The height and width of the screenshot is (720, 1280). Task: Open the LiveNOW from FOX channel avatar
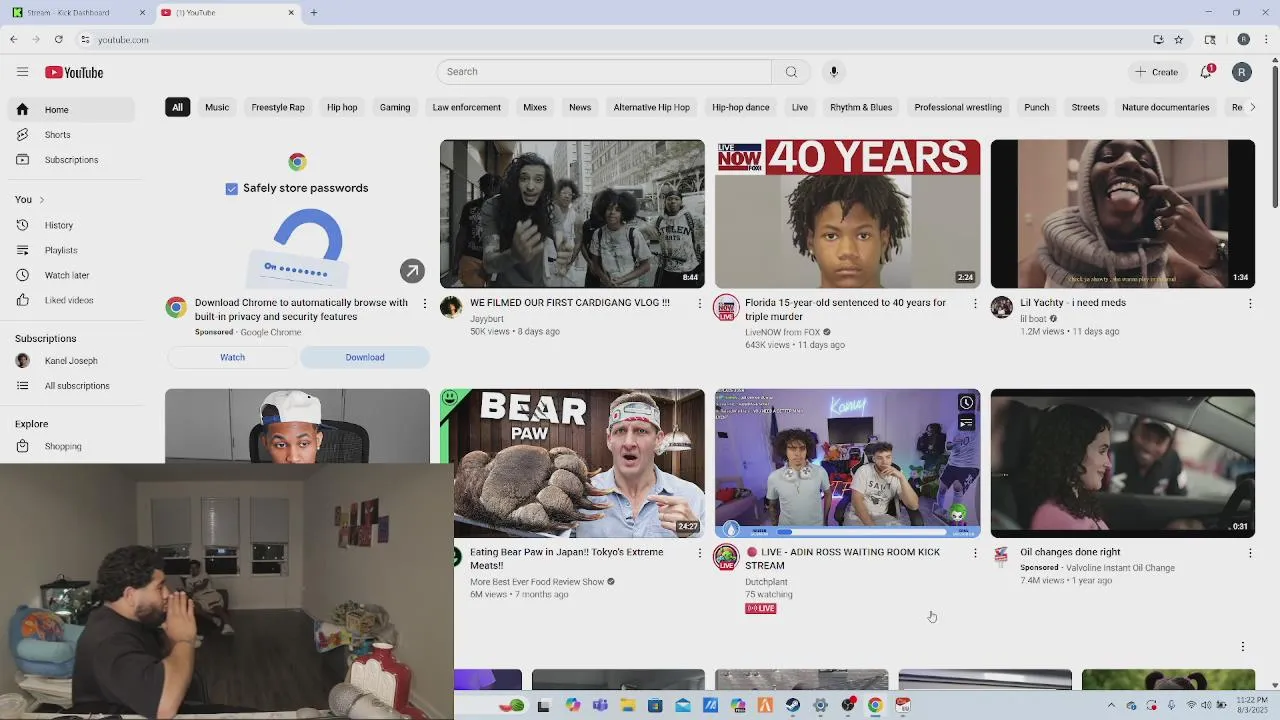726,307
